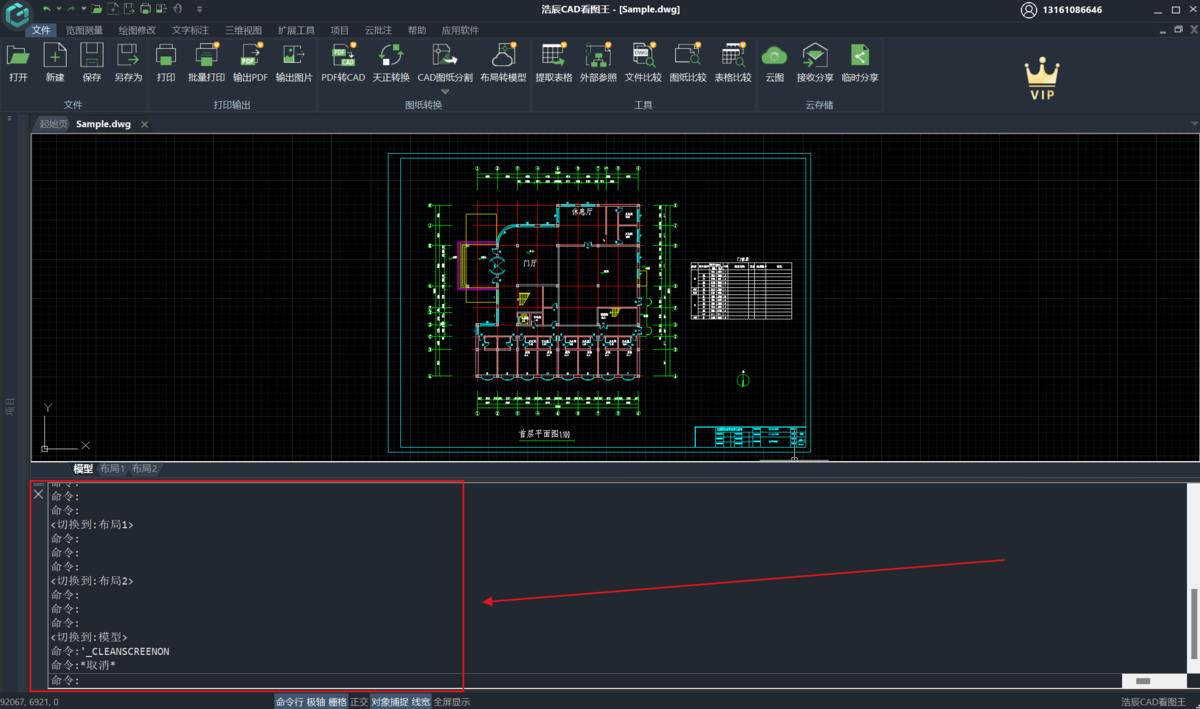
Task: Toggle 极轴 polar tracking in status bar
Action: [x=315, y=702]
